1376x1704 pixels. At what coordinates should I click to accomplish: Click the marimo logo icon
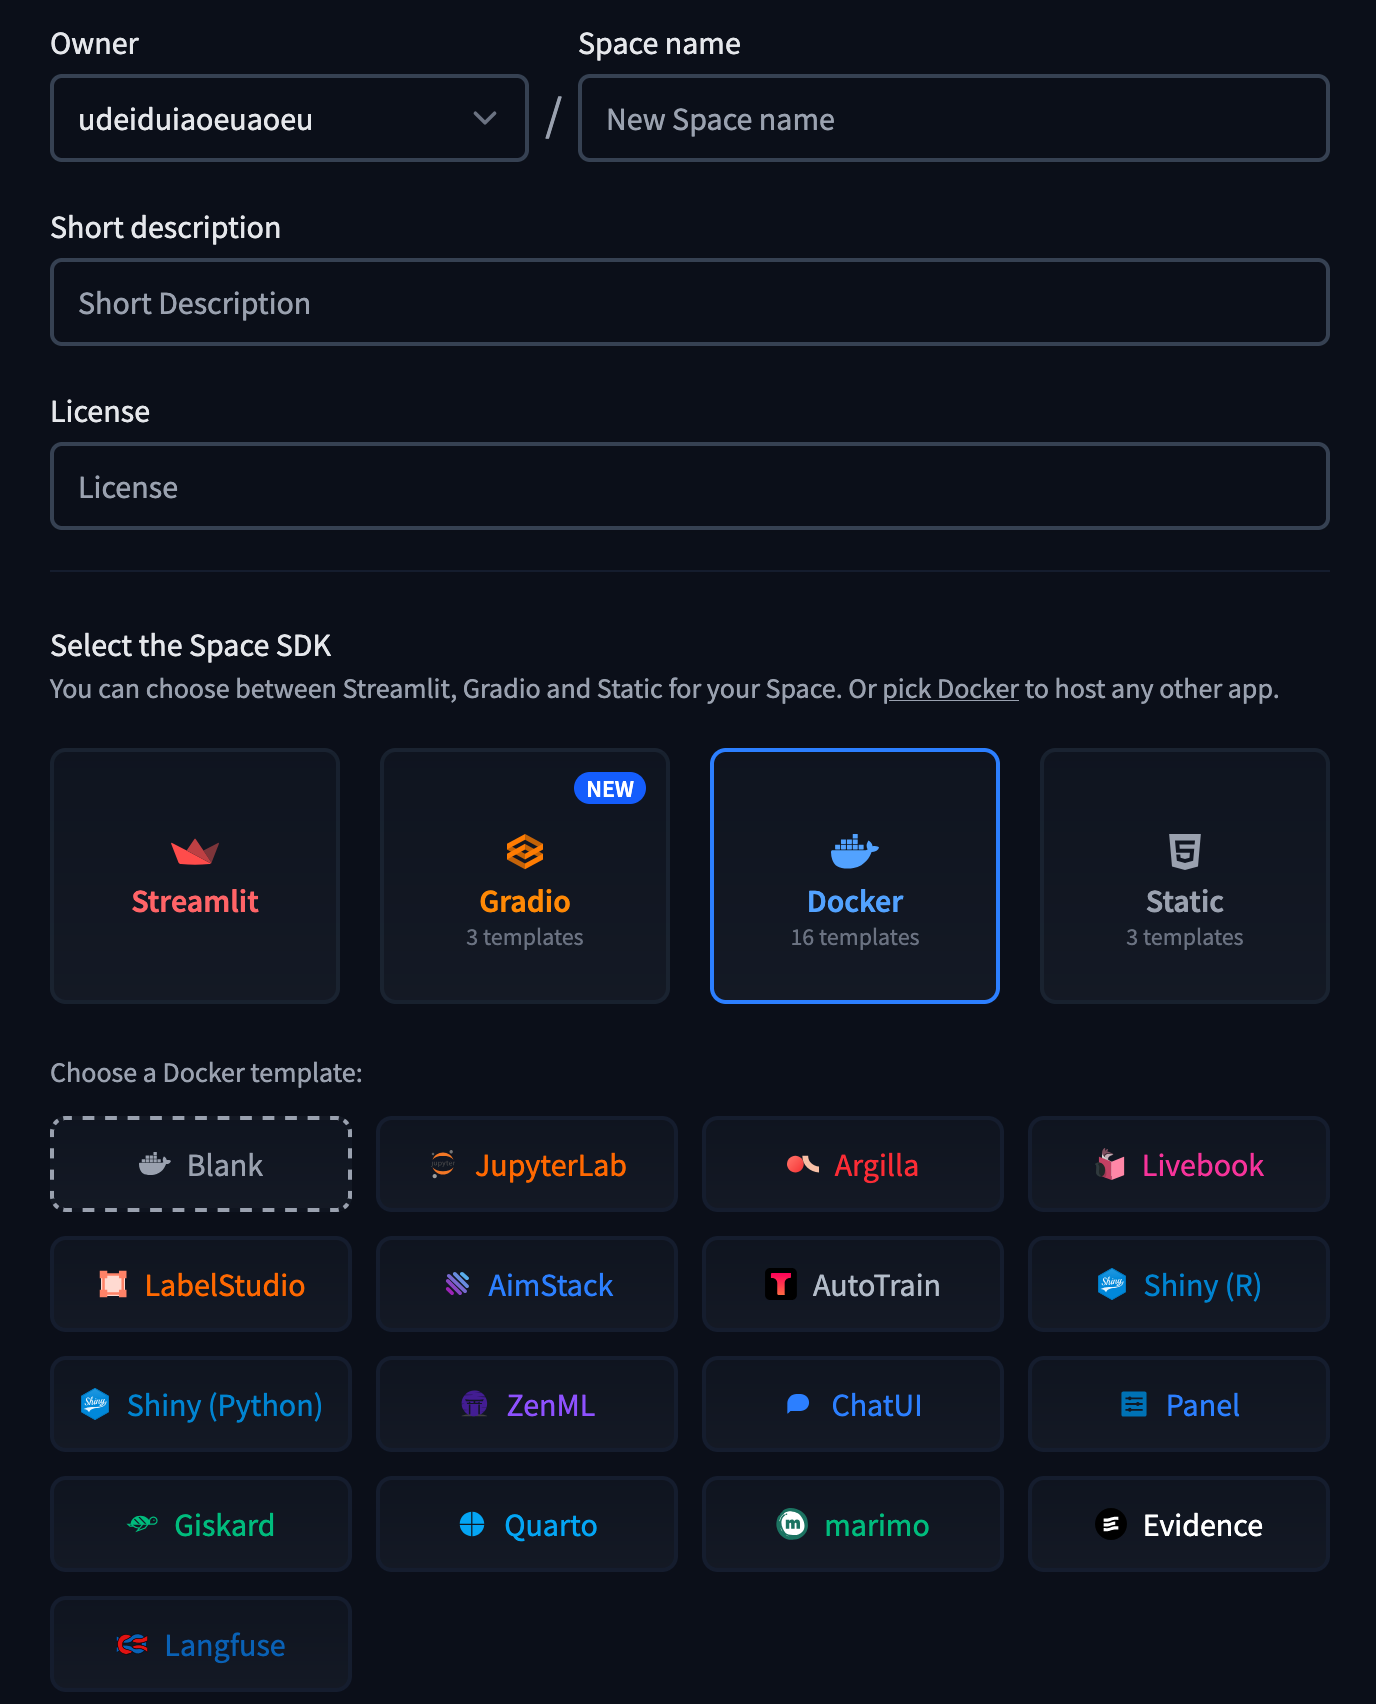(x=793, y=1524)
